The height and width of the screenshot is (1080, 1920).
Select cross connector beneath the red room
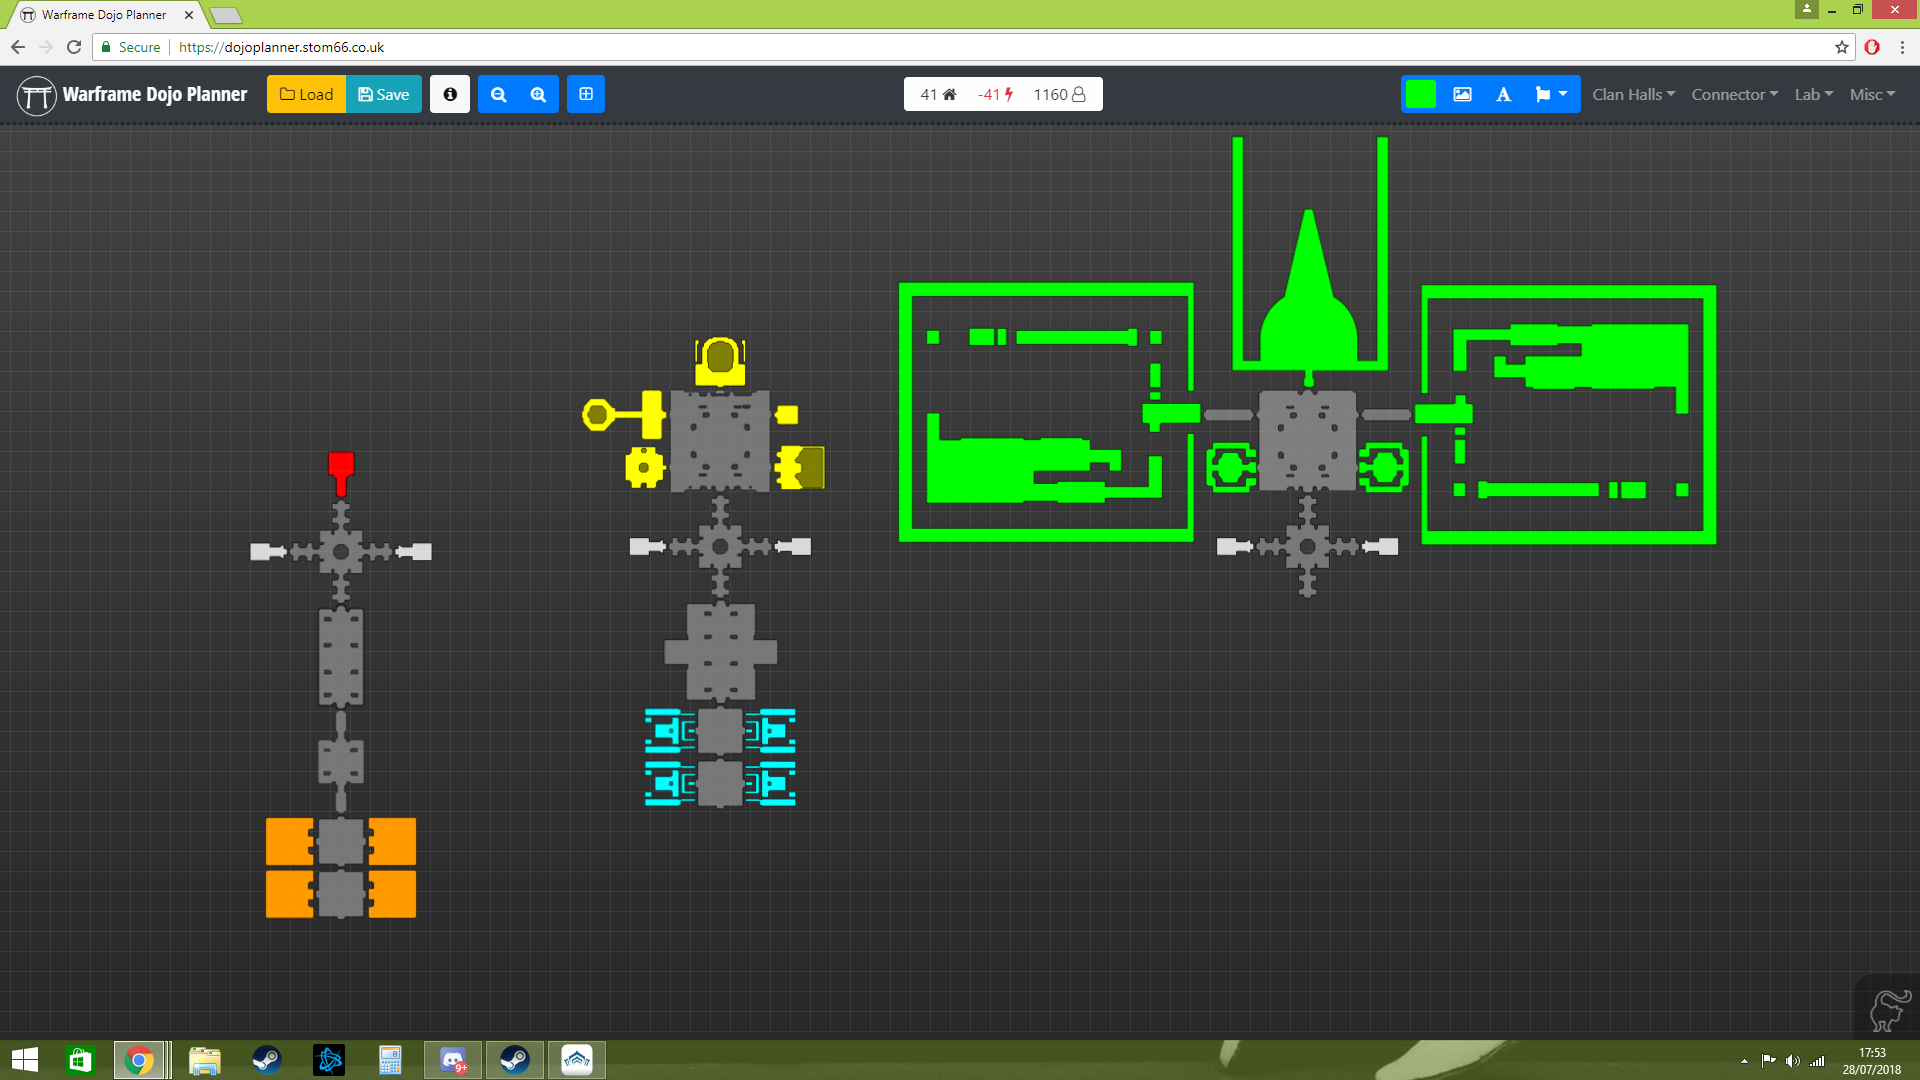tap(341, 551)
